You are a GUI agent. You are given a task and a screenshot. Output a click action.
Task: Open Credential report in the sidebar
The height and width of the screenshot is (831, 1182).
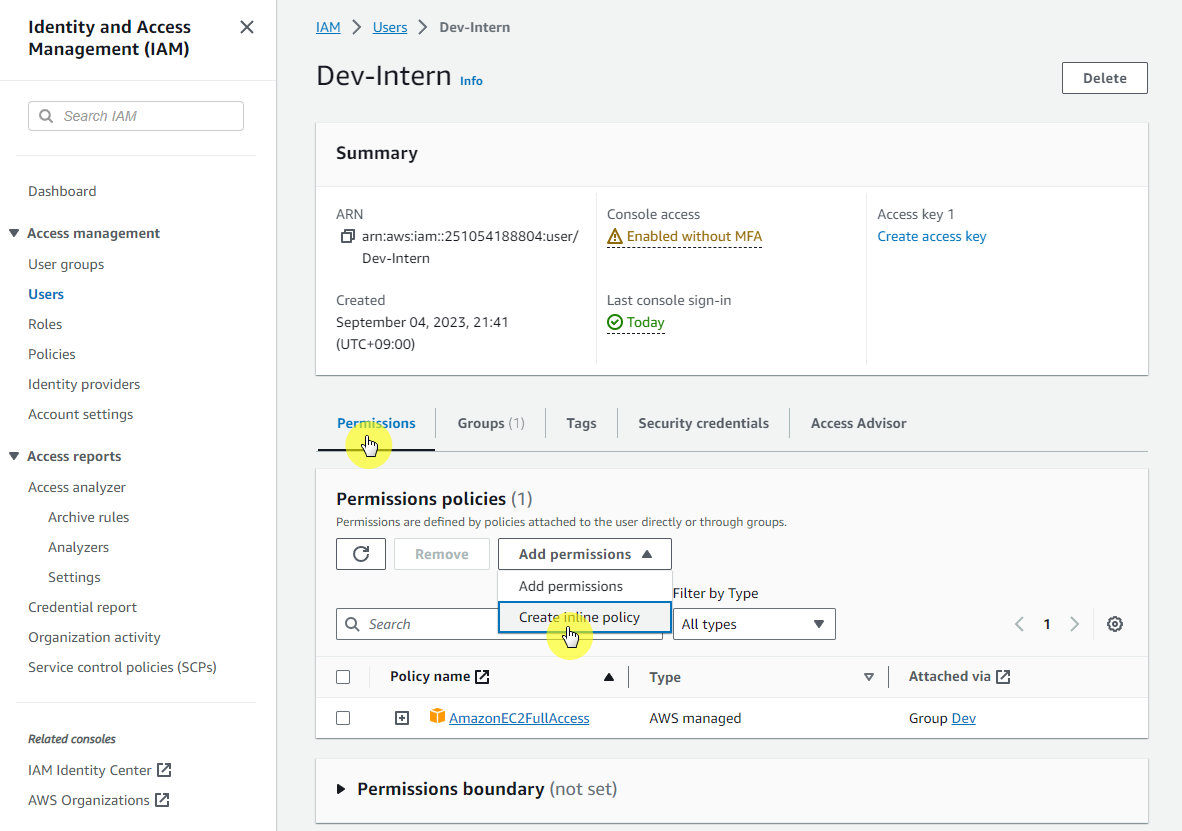point(82,607)
